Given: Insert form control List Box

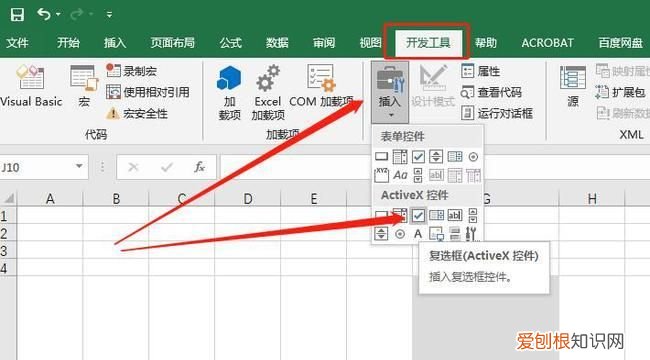Looking at the screenshot, I should (x=455, y=157).
